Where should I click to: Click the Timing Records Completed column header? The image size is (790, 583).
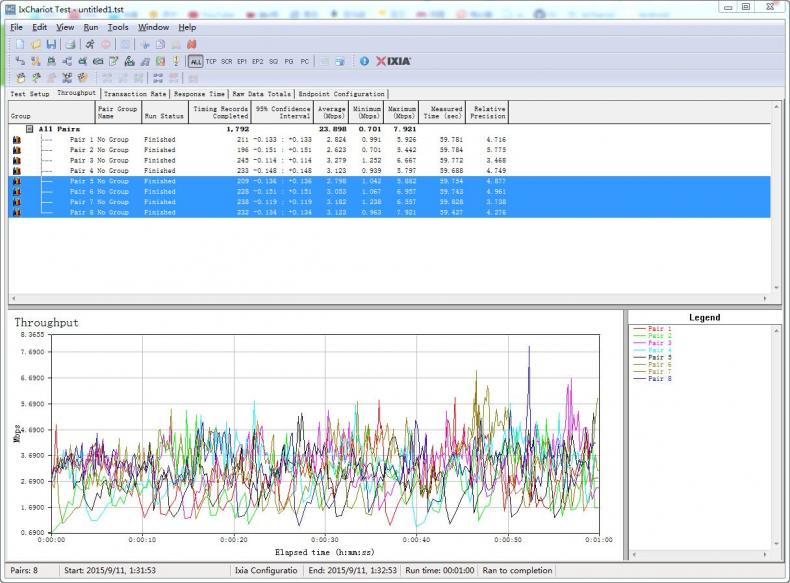point(220,112)
